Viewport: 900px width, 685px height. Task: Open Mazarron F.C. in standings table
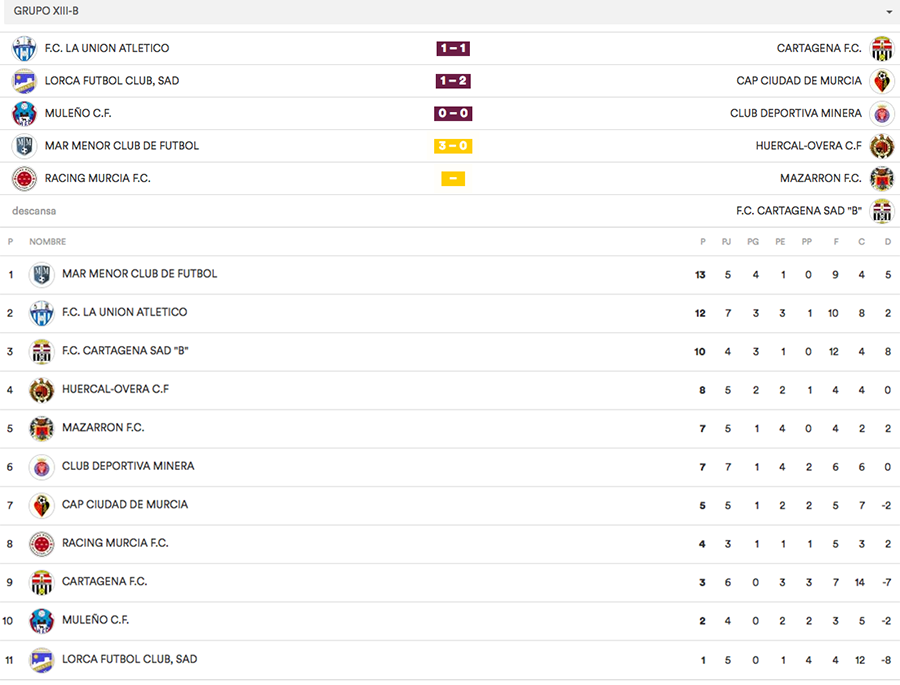103,428
